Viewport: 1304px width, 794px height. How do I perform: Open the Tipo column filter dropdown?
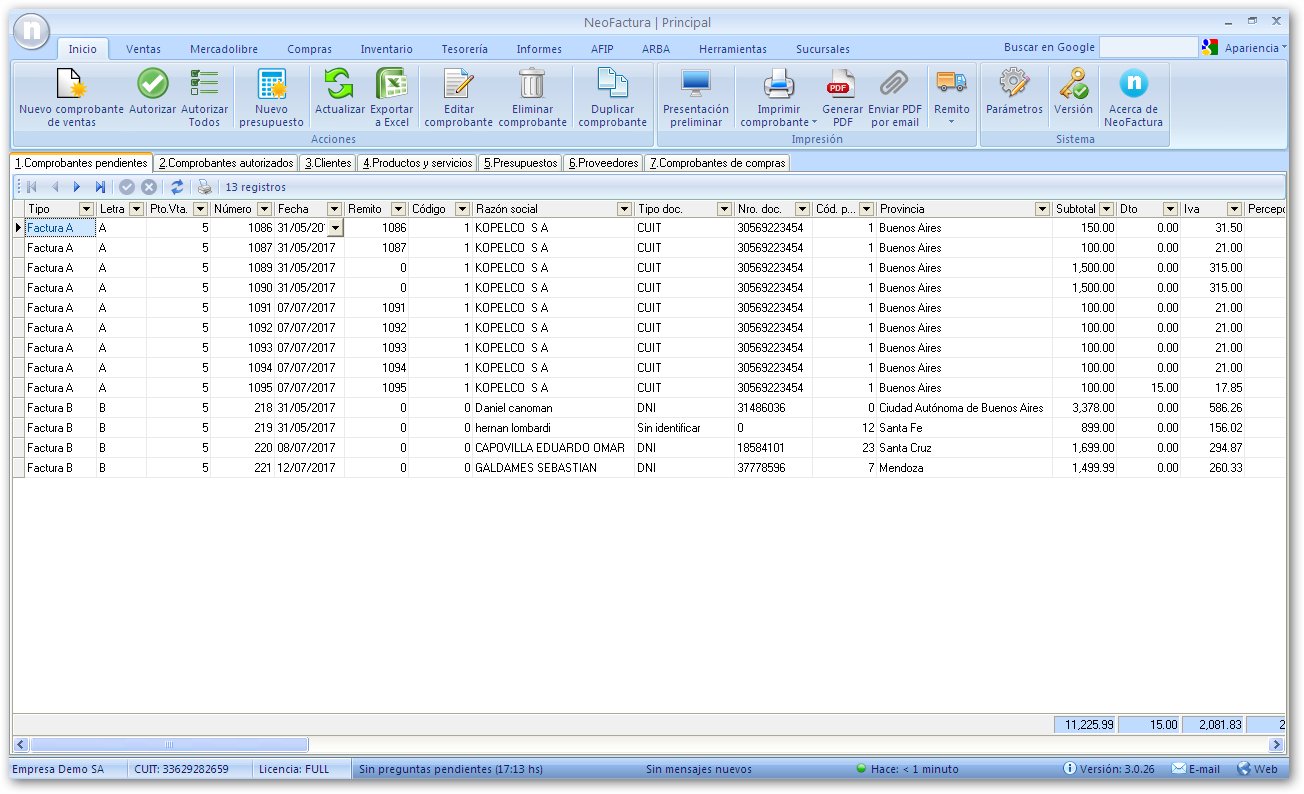point(87,209)
